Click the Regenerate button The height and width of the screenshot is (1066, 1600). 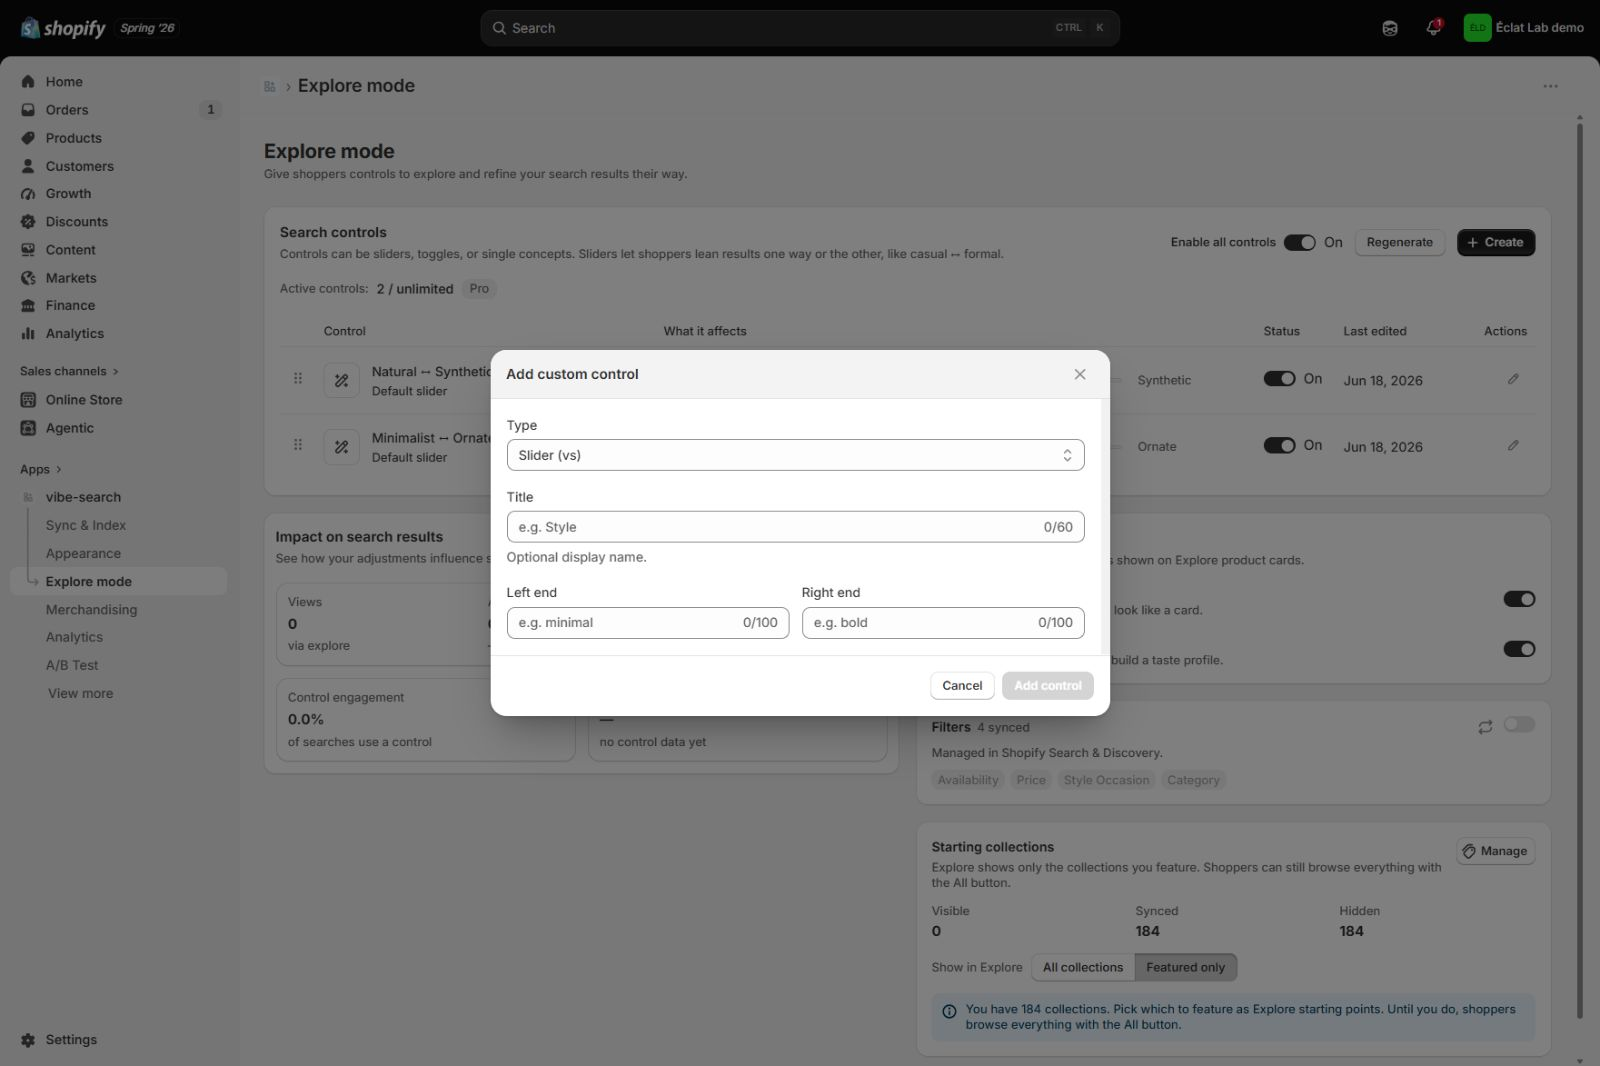1399,242
